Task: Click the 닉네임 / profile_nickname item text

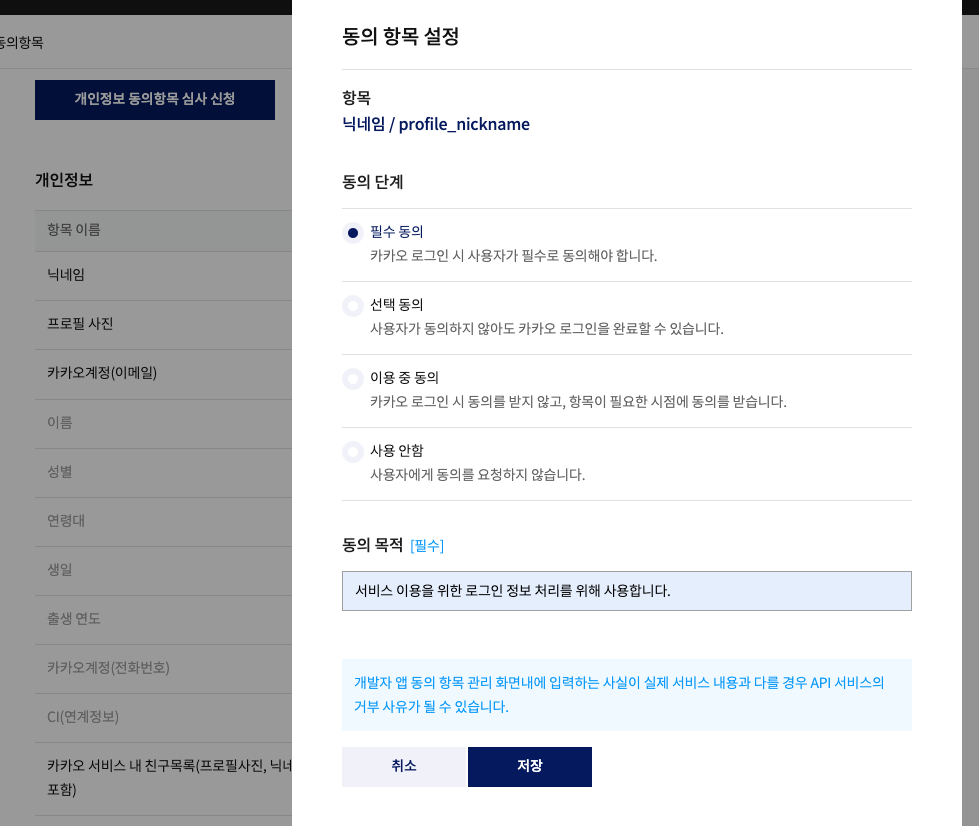Action: (436, 124)
